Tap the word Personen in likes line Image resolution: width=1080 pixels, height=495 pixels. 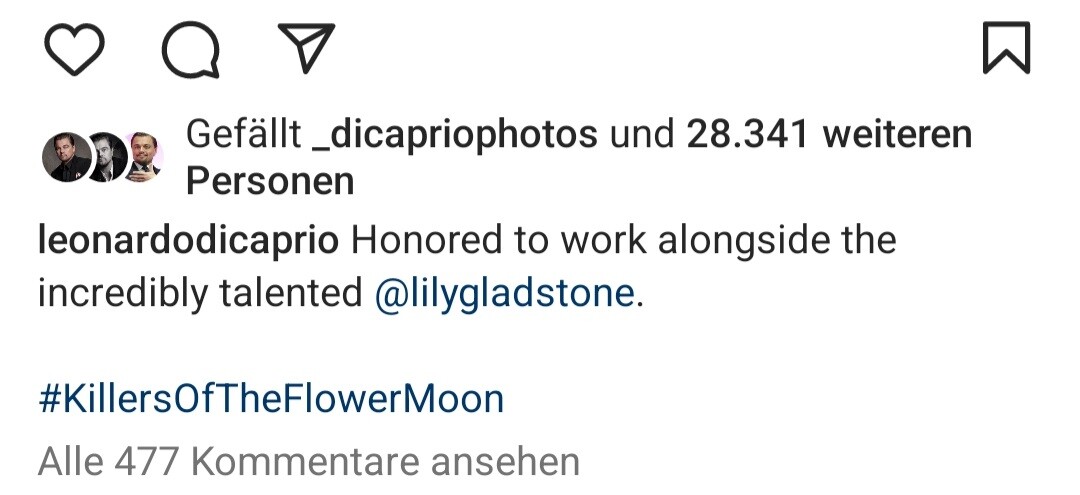(270, 182)
